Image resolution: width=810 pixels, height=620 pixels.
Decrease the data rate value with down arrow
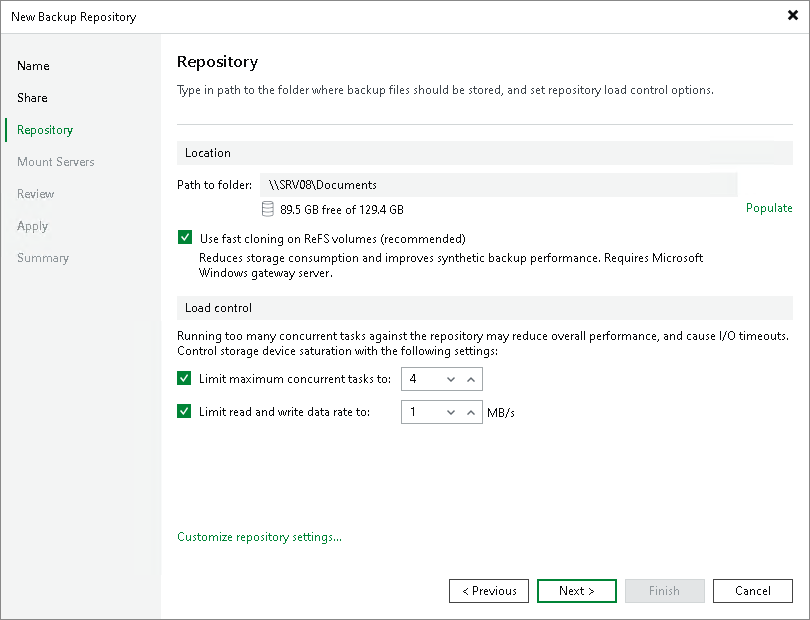coord(451,412)
